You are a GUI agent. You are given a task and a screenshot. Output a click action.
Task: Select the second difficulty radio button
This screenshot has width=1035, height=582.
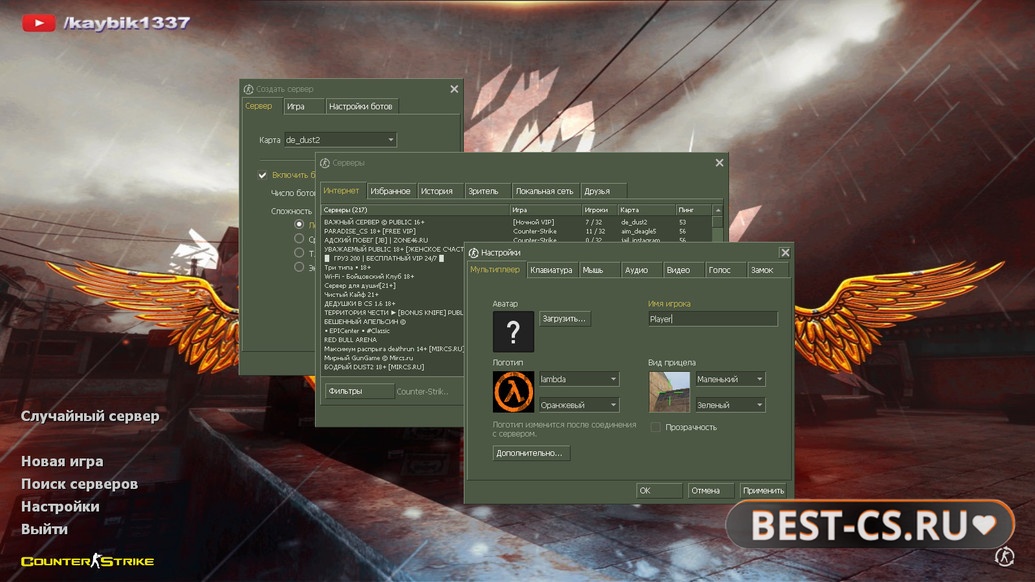tap(299, 239)
